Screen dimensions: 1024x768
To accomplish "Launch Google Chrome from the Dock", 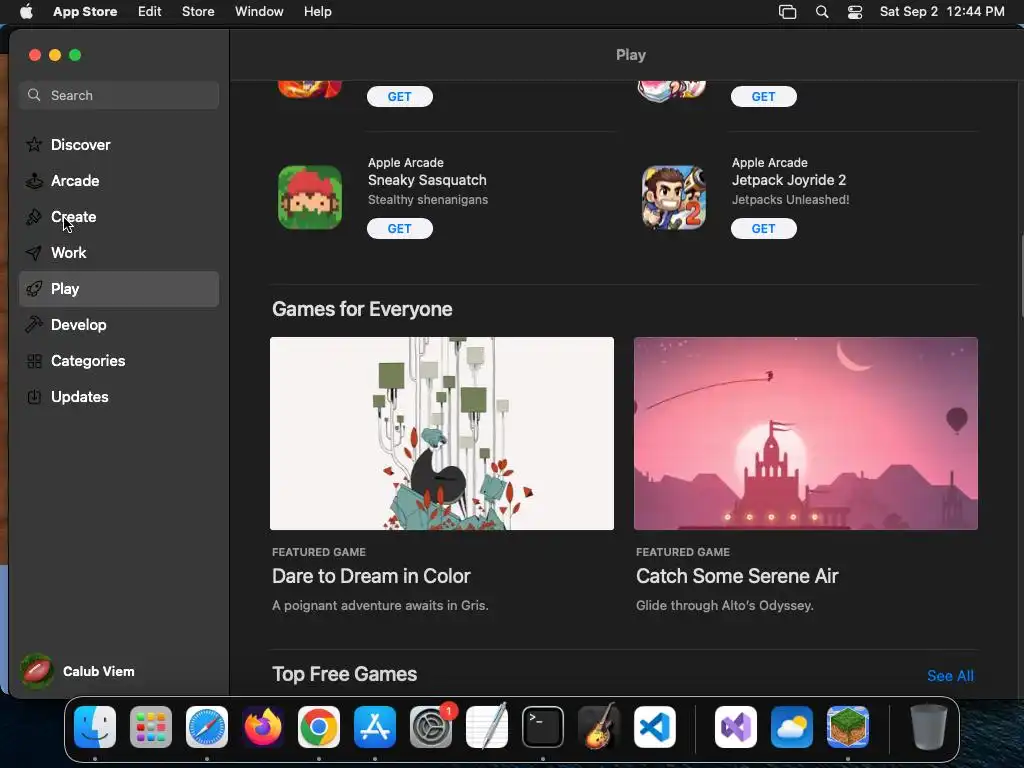I will coord(319,727).
